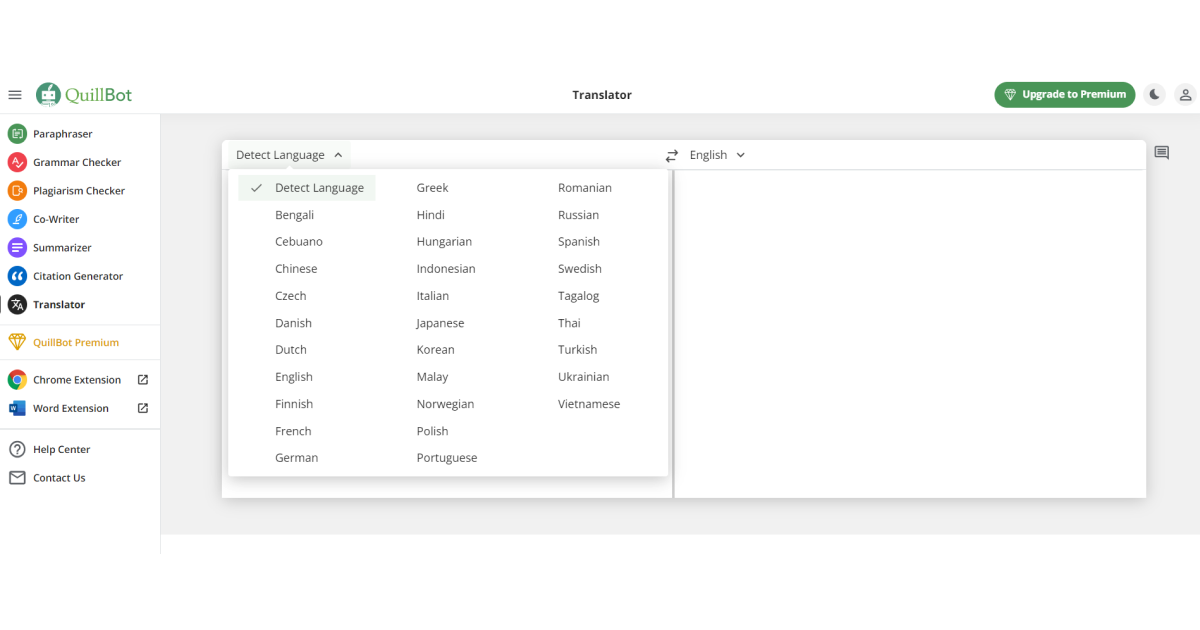Click the Word Extension icon
Screen dimensions: 1200x630
click(17, 408)
